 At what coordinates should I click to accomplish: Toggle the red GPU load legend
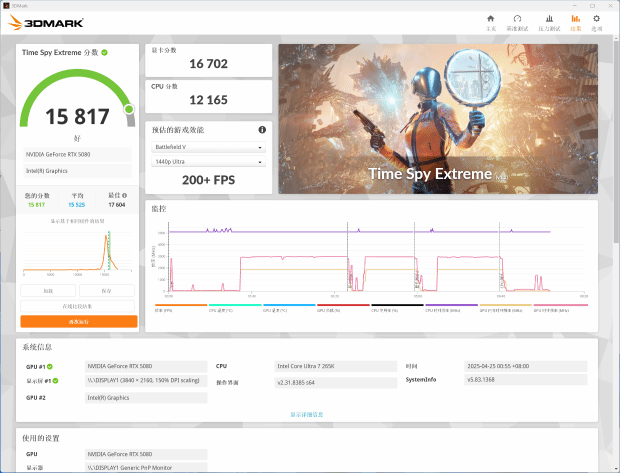(x=343, y=308)
